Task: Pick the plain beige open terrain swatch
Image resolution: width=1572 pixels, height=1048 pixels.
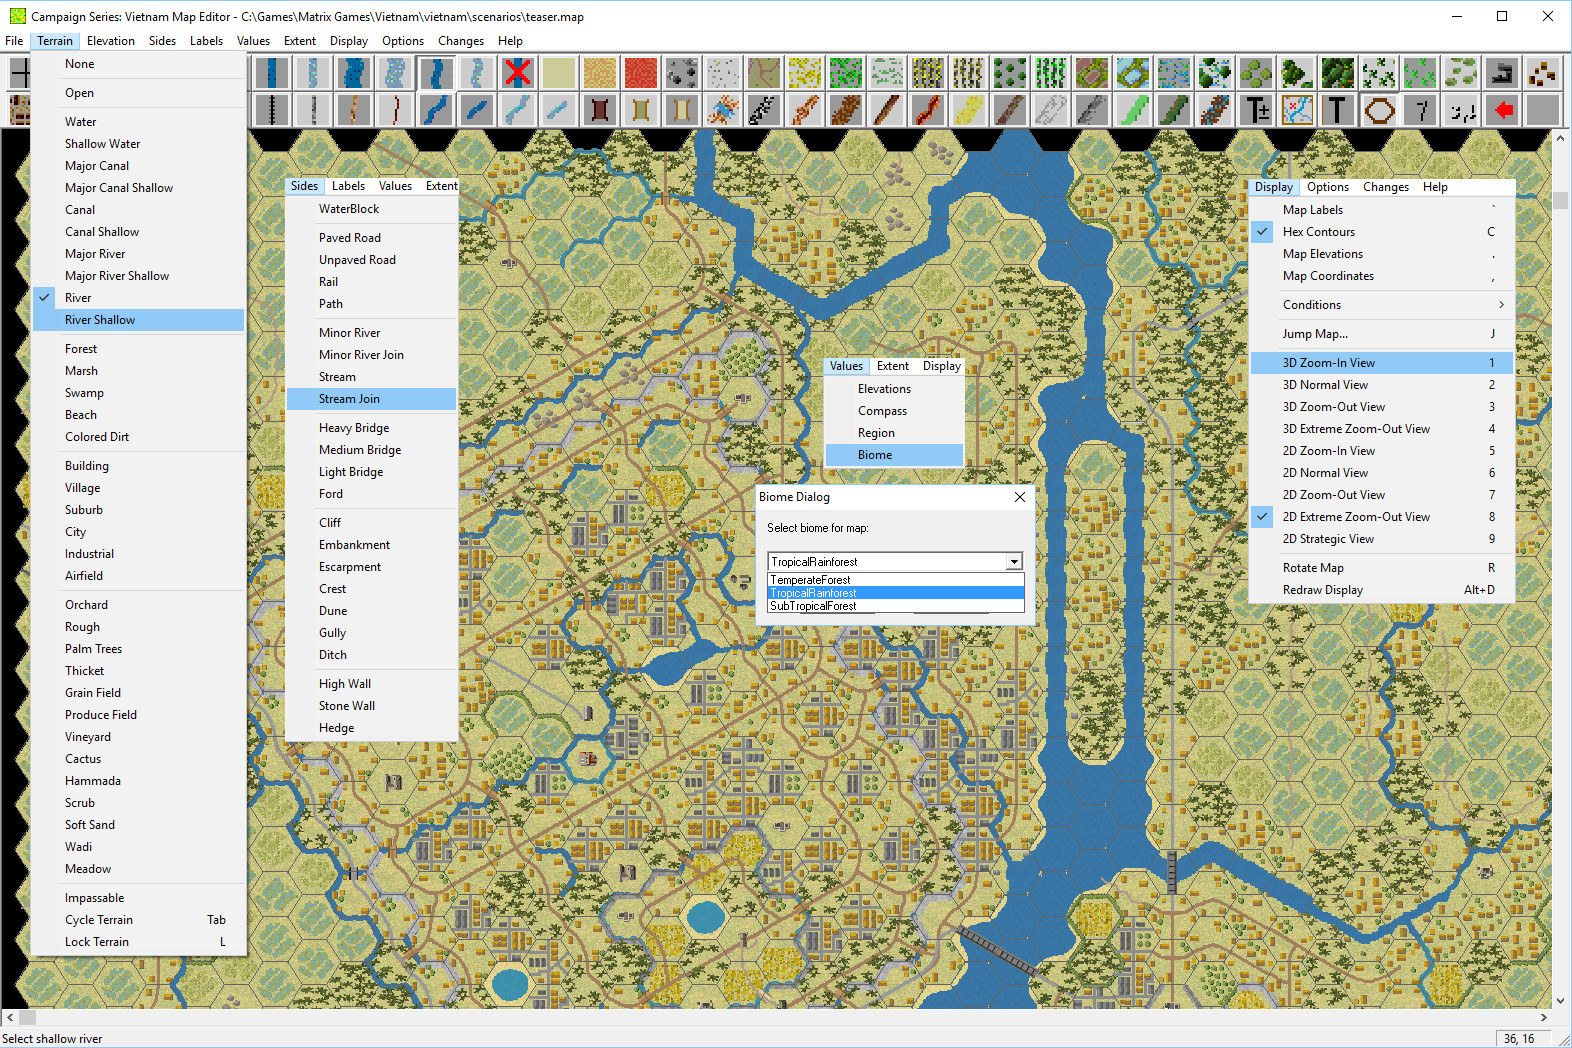Action: (559, 72)
